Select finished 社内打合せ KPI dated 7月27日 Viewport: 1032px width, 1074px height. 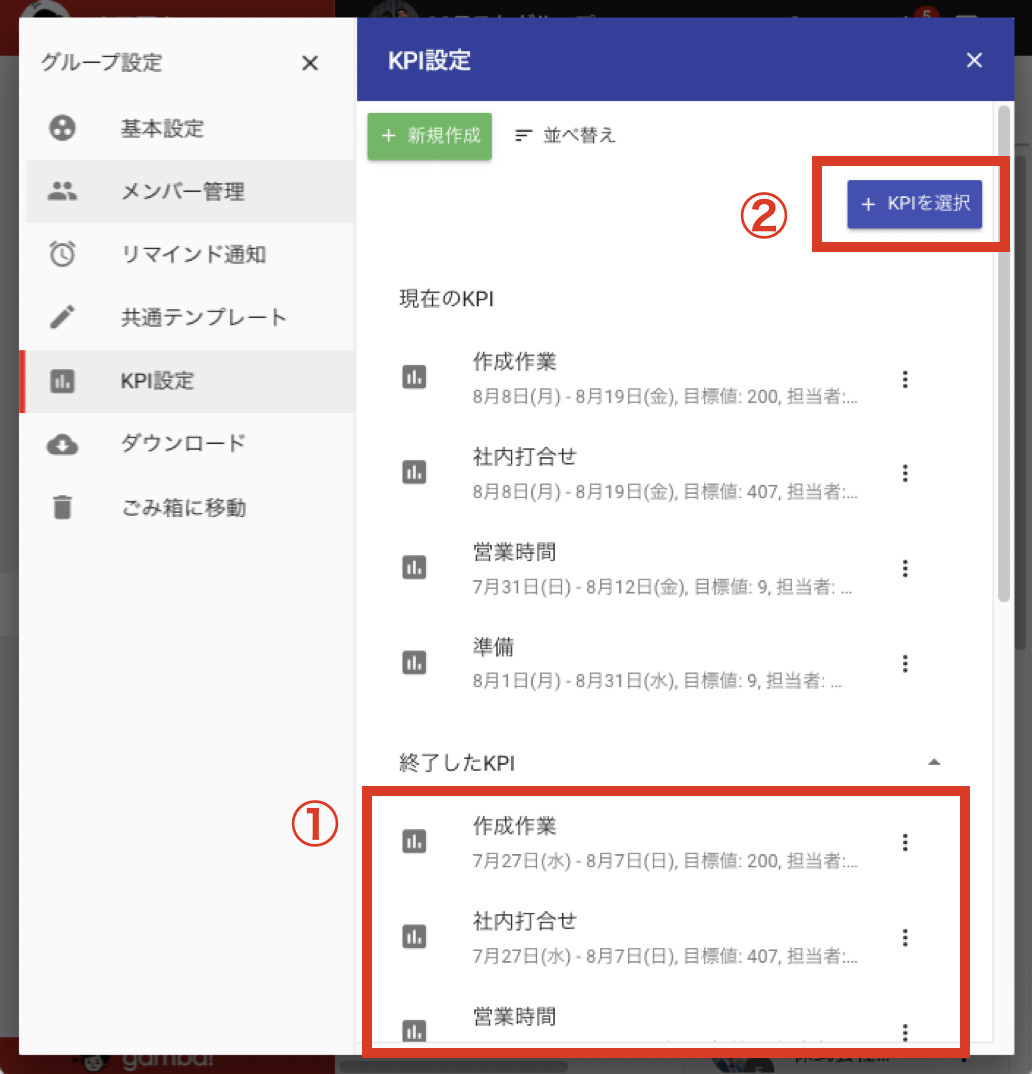click(663, 938)
